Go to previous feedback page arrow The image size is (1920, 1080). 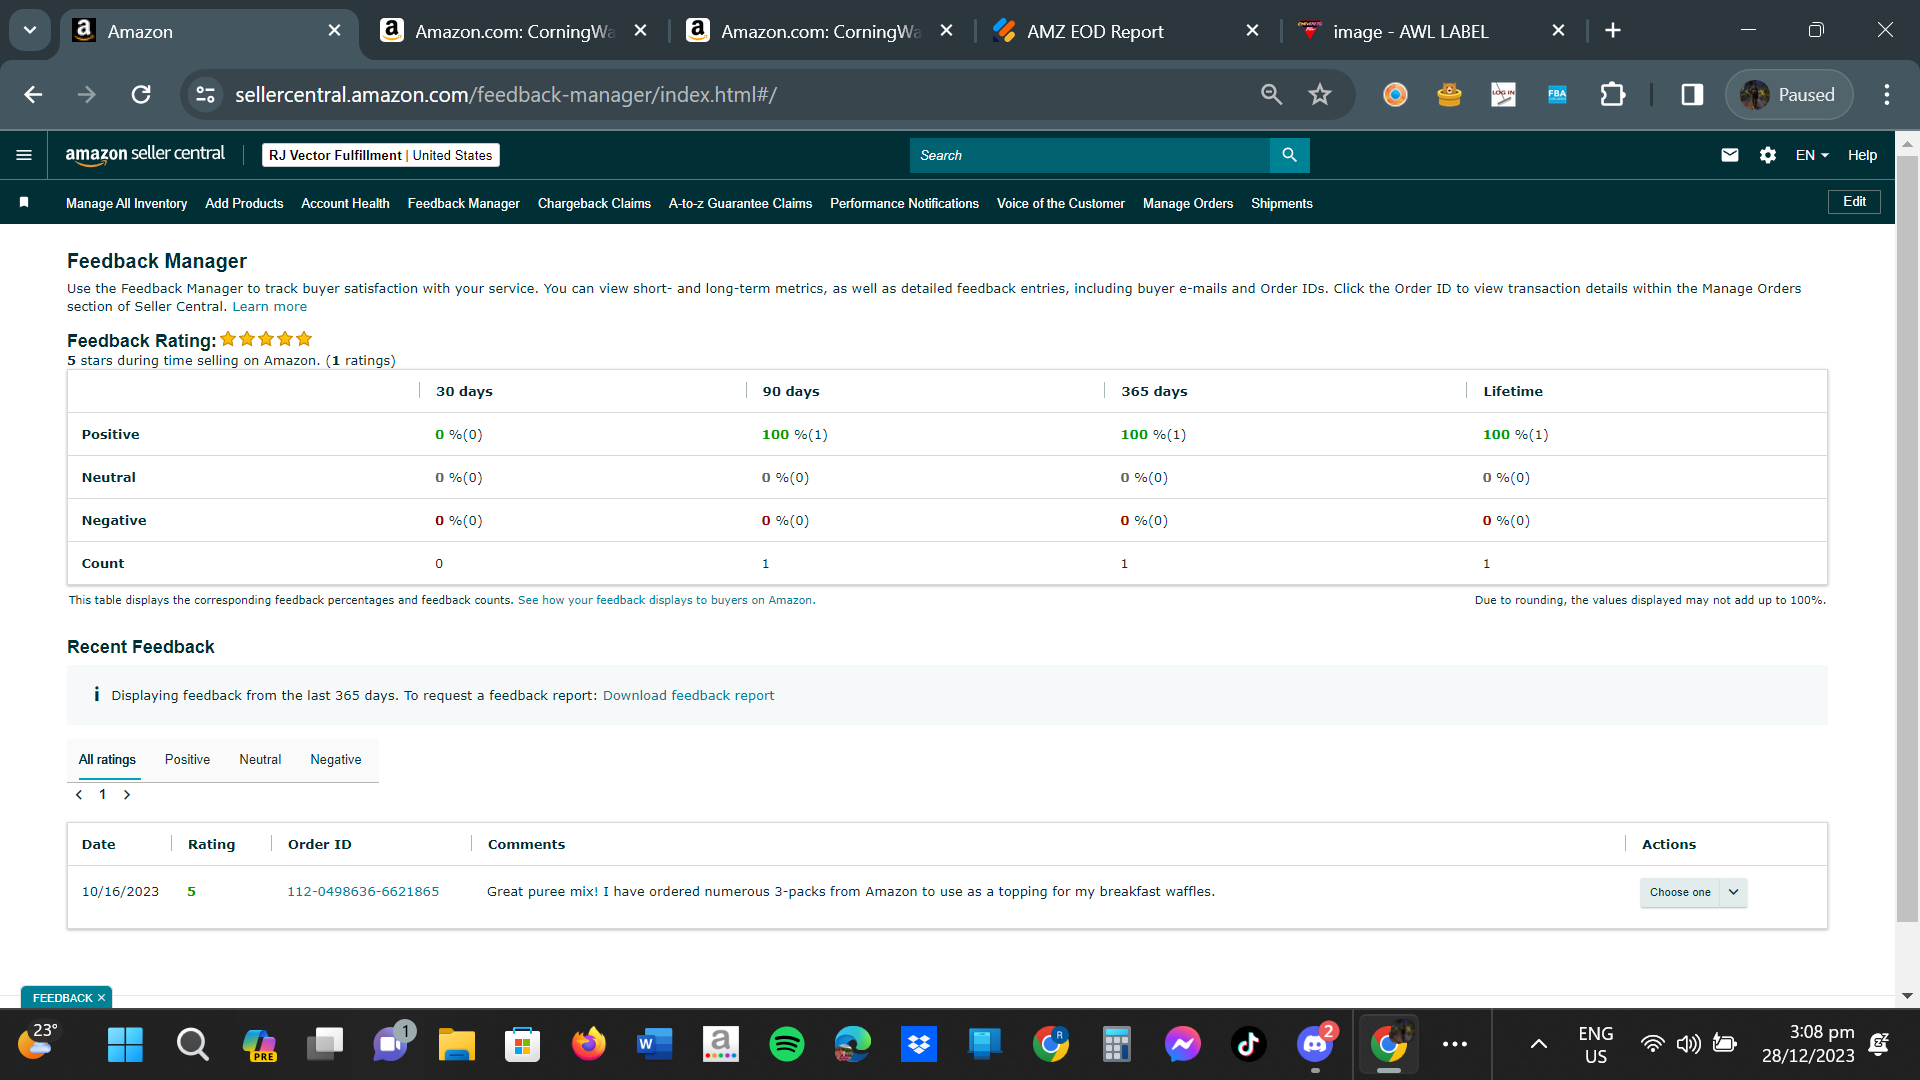(79, 795)
